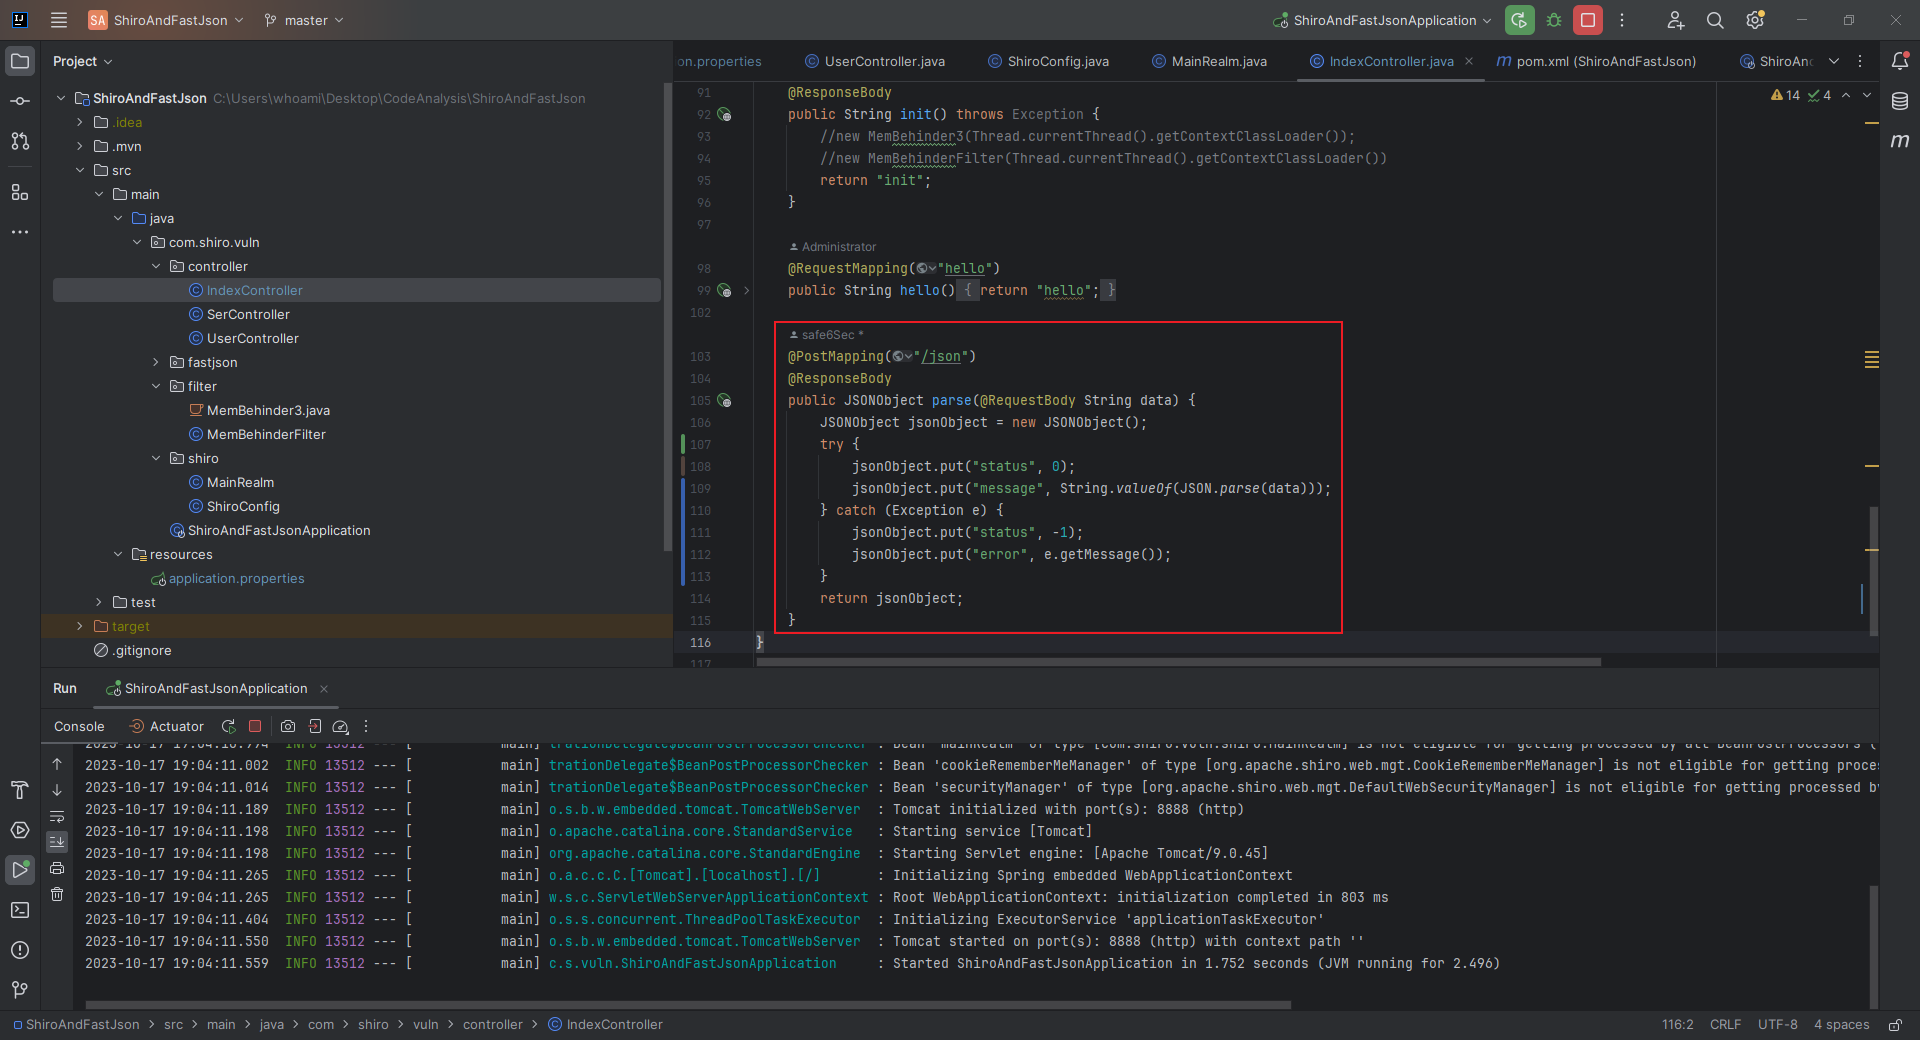Viewport: 1920px width, 1040px height.
Task: Show hidden editor tabs dropdown
Action: [x=1834, y=61]
